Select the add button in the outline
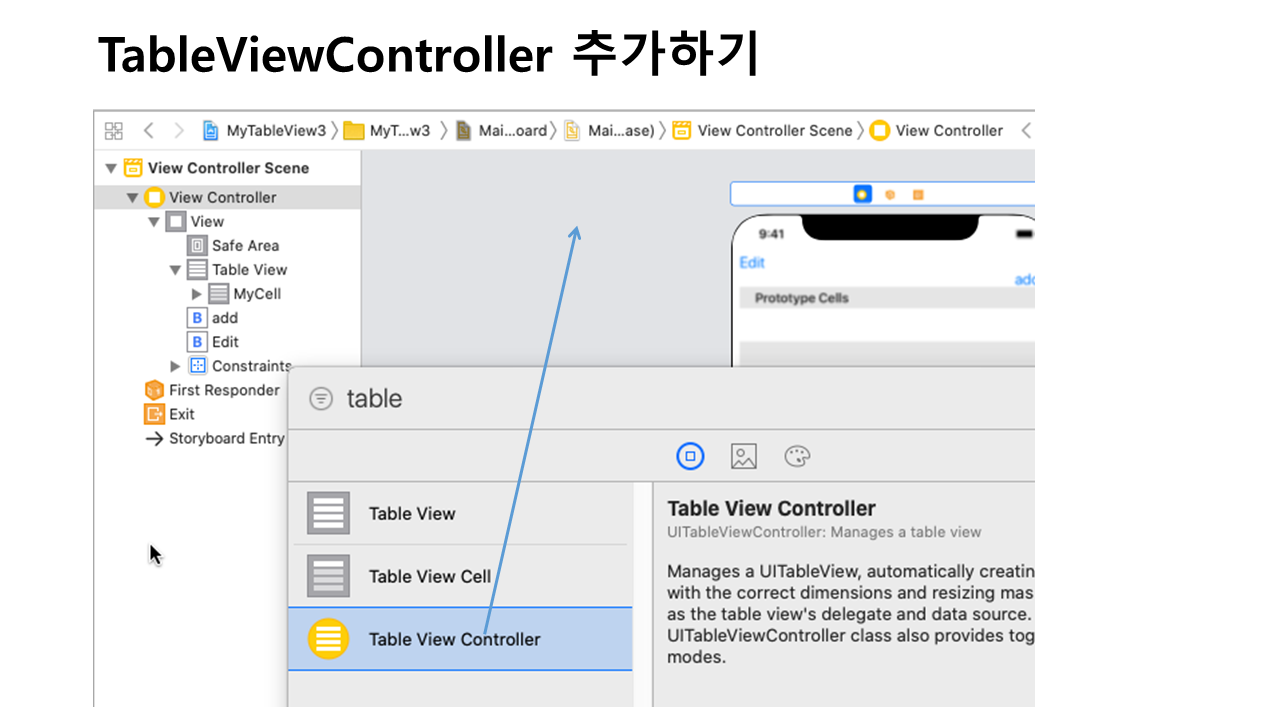The width and height of the screenshot is (1280, 720). pos(224,318)
